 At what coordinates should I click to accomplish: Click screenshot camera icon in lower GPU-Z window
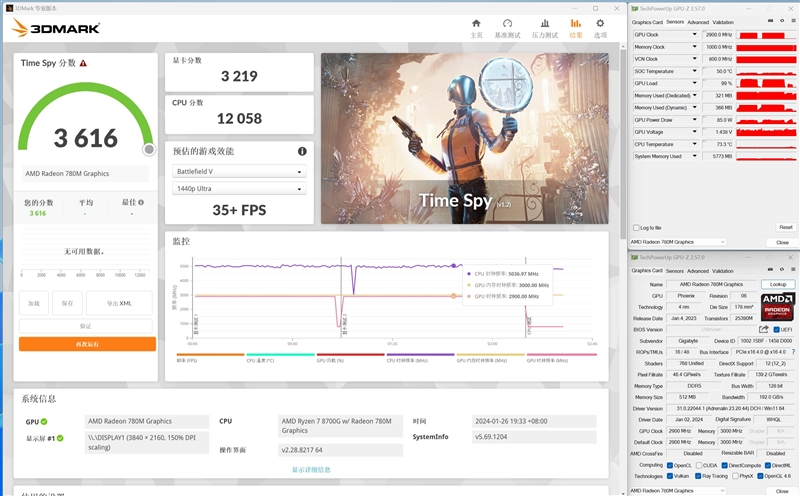770,269
